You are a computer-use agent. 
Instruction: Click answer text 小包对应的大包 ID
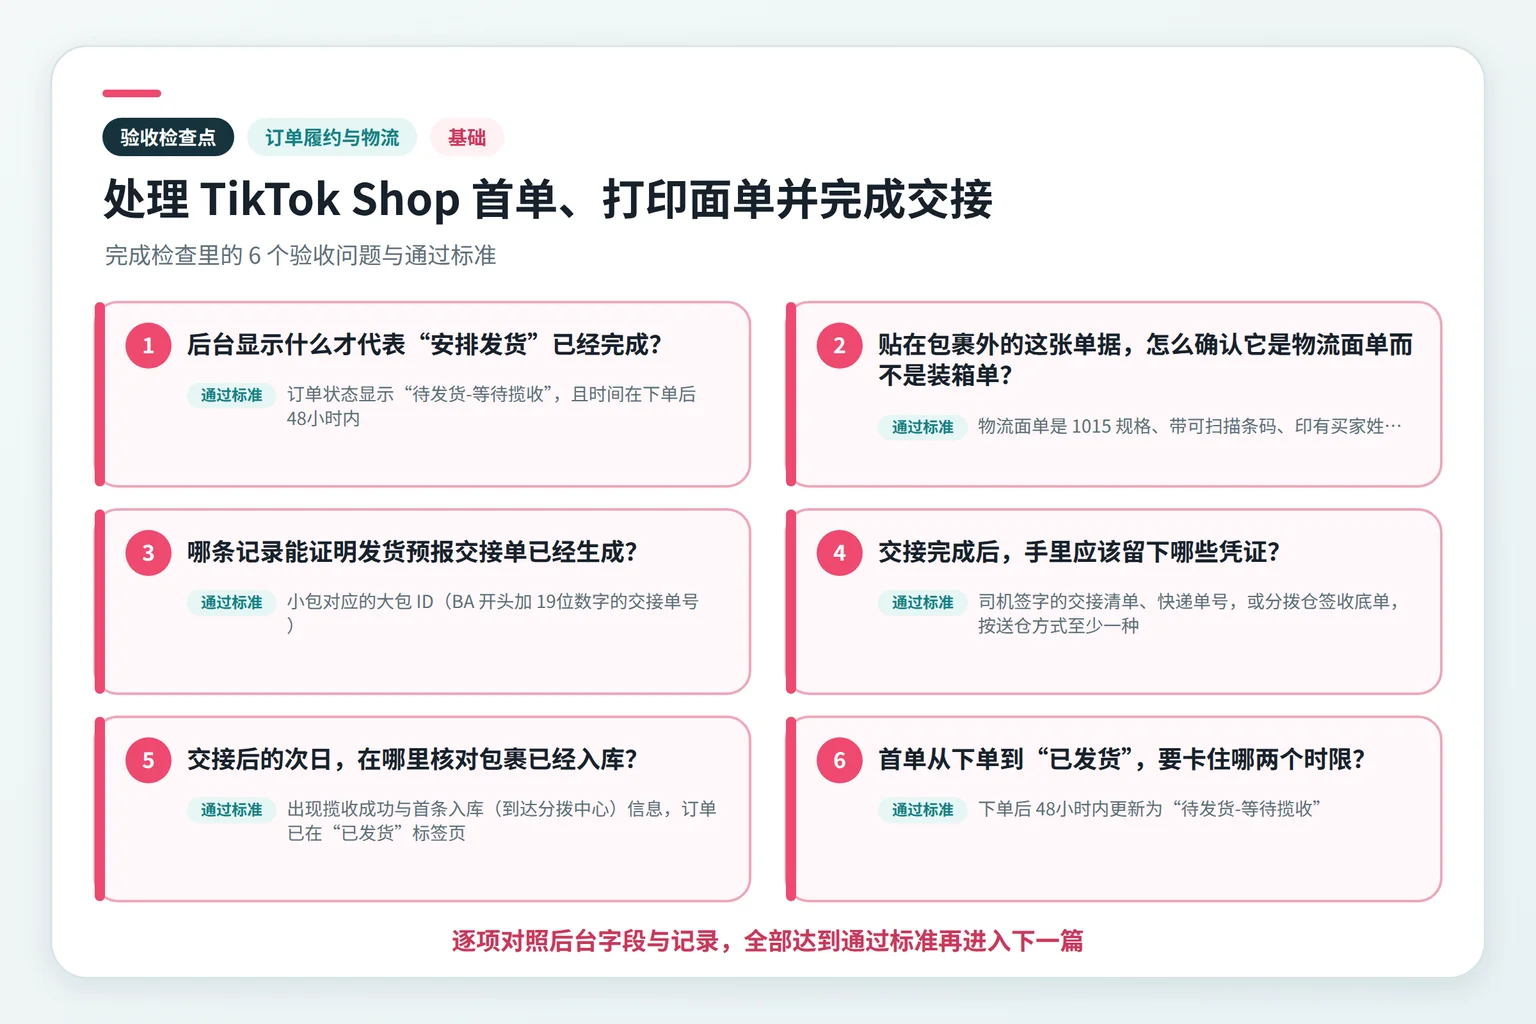pyautogui.click(x=492, y=613)
